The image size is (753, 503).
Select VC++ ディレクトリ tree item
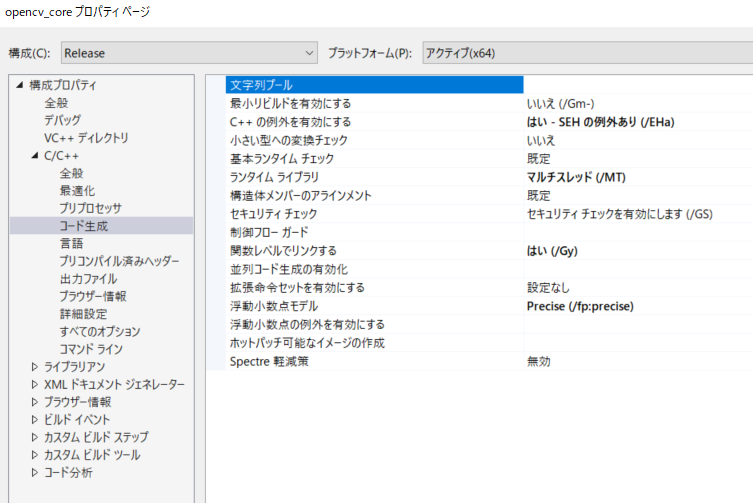(86, 138)
